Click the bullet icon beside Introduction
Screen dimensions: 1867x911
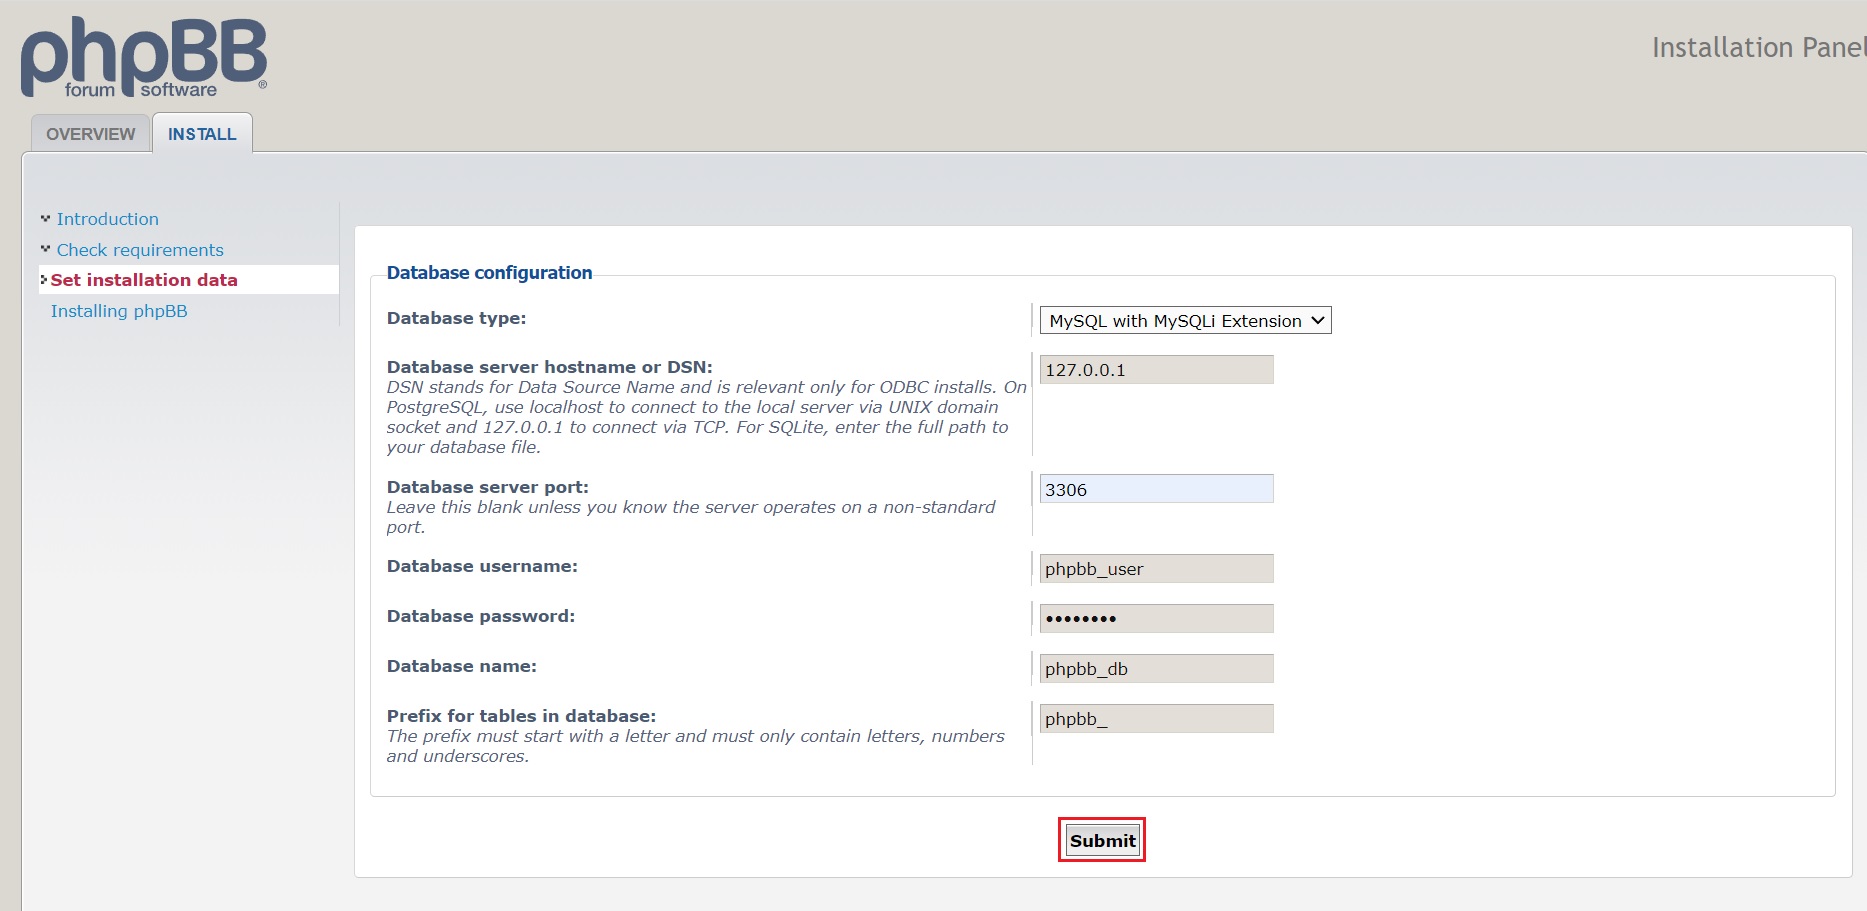[x=45, y=218]
